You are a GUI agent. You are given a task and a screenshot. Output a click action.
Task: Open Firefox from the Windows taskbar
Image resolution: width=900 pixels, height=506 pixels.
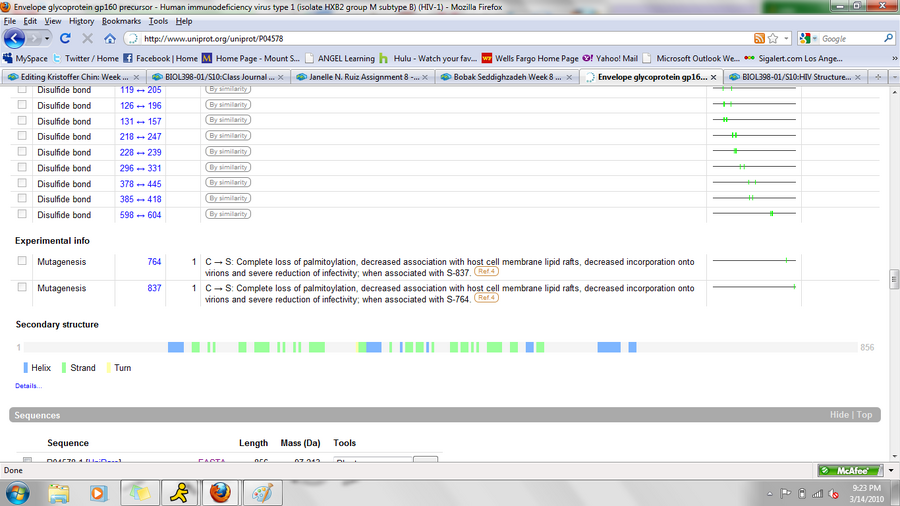tap(220, 492)
